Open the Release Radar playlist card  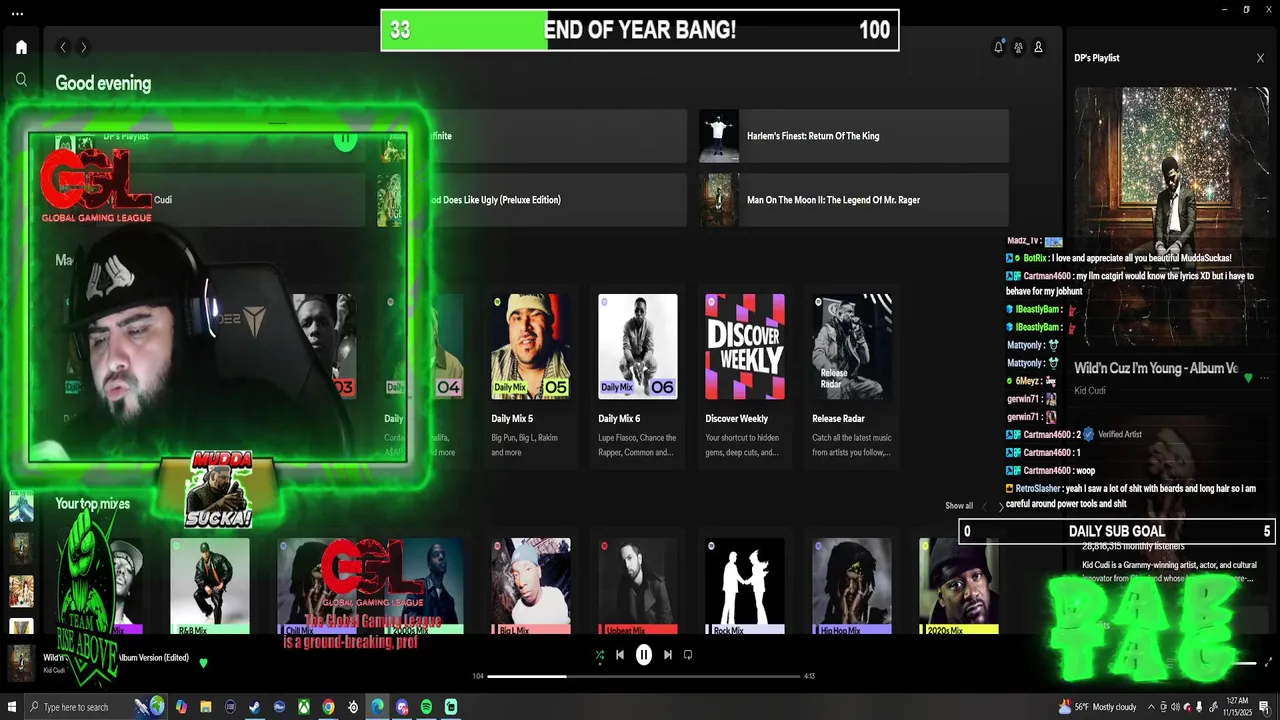pos(852,378)
